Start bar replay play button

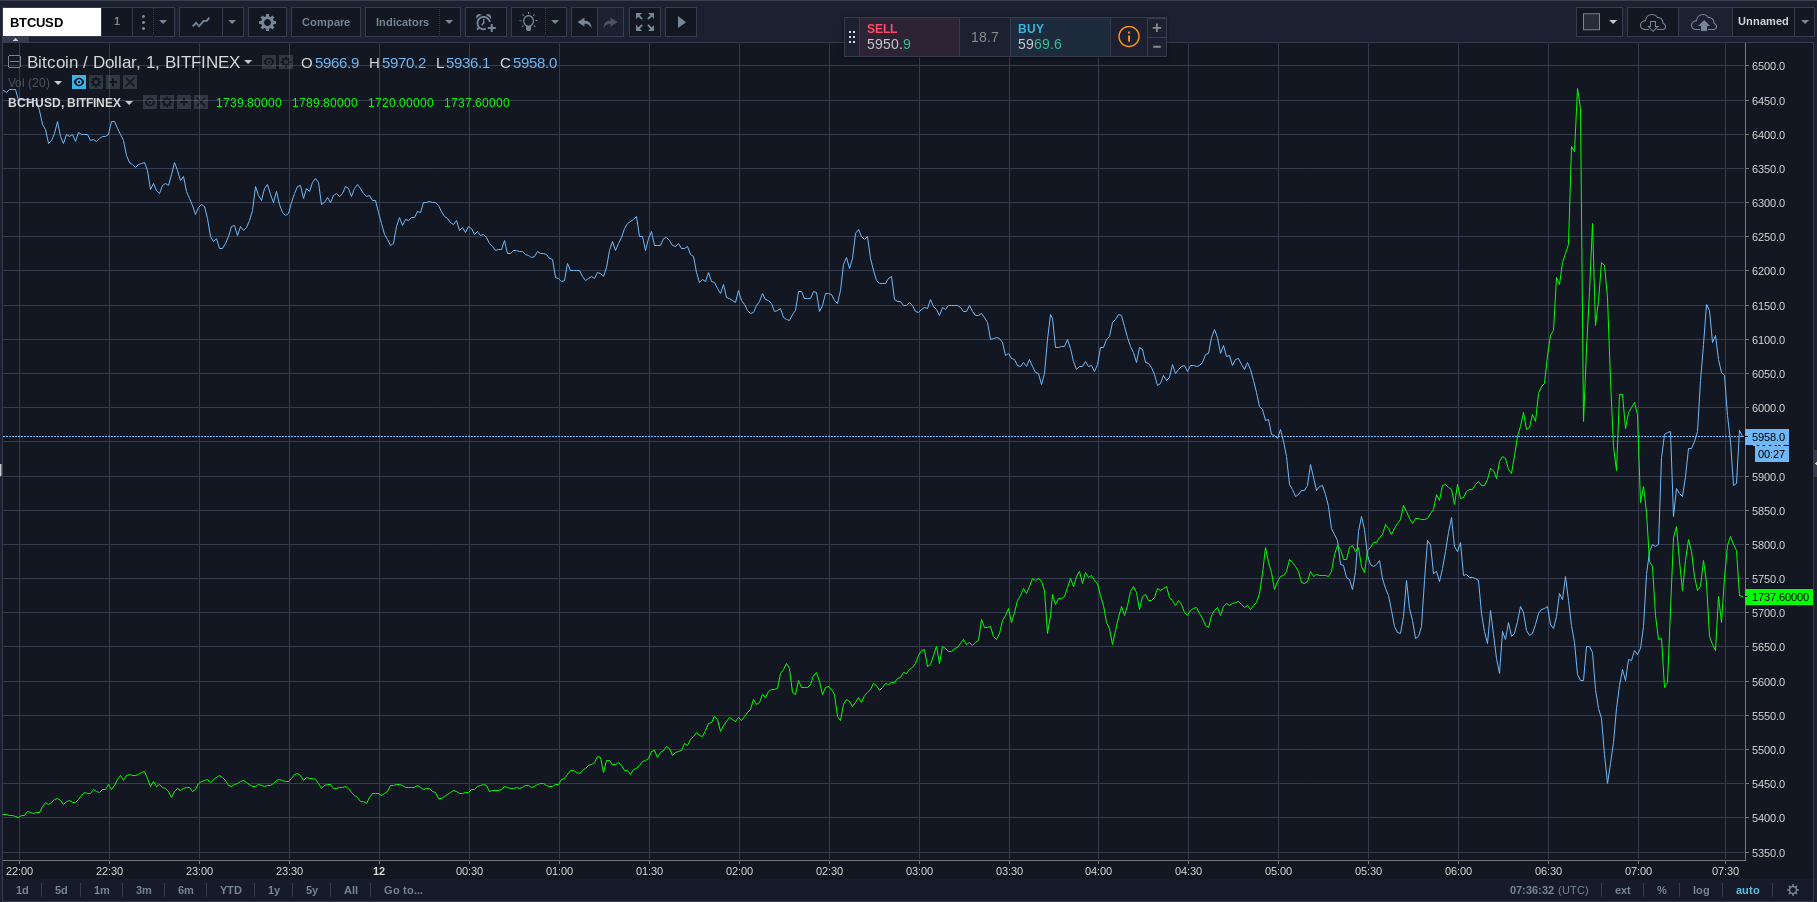[x=681, y=22]
